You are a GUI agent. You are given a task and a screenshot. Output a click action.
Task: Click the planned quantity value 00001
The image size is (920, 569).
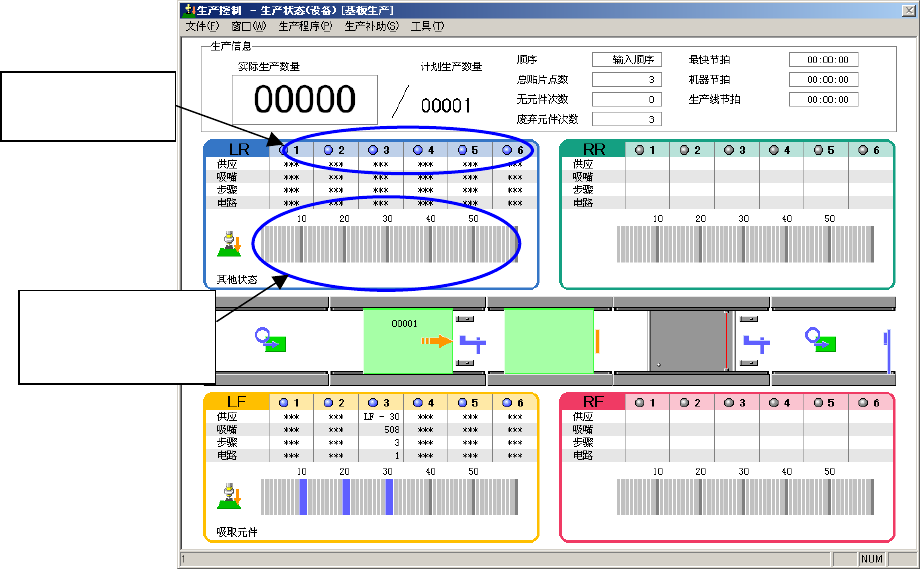pos(446,106)
